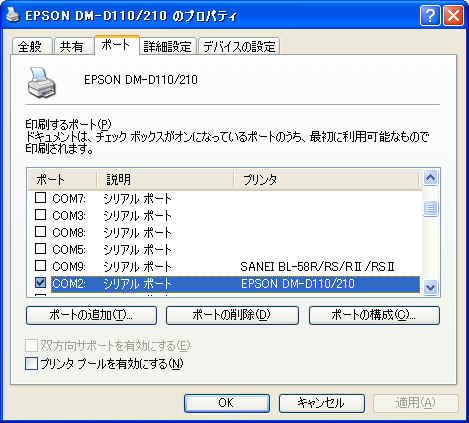Click the ポートの削除 button
The width and height of the screenshot is (469, 423).
pyautogui.click(x=232, y=315)
